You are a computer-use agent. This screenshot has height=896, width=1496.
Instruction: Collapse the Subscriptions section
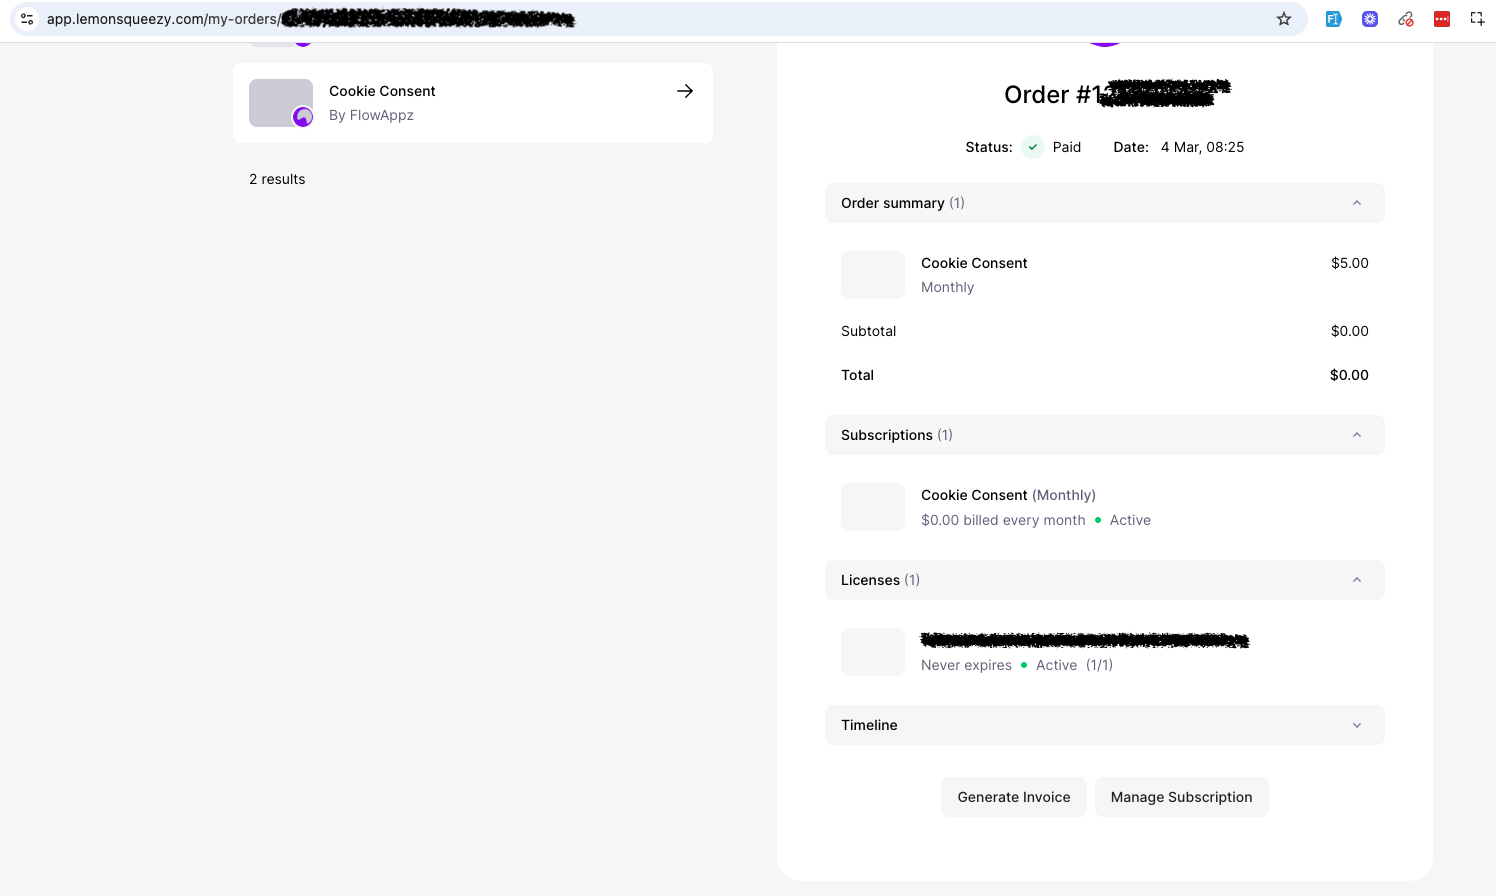tap(1357, 435)
